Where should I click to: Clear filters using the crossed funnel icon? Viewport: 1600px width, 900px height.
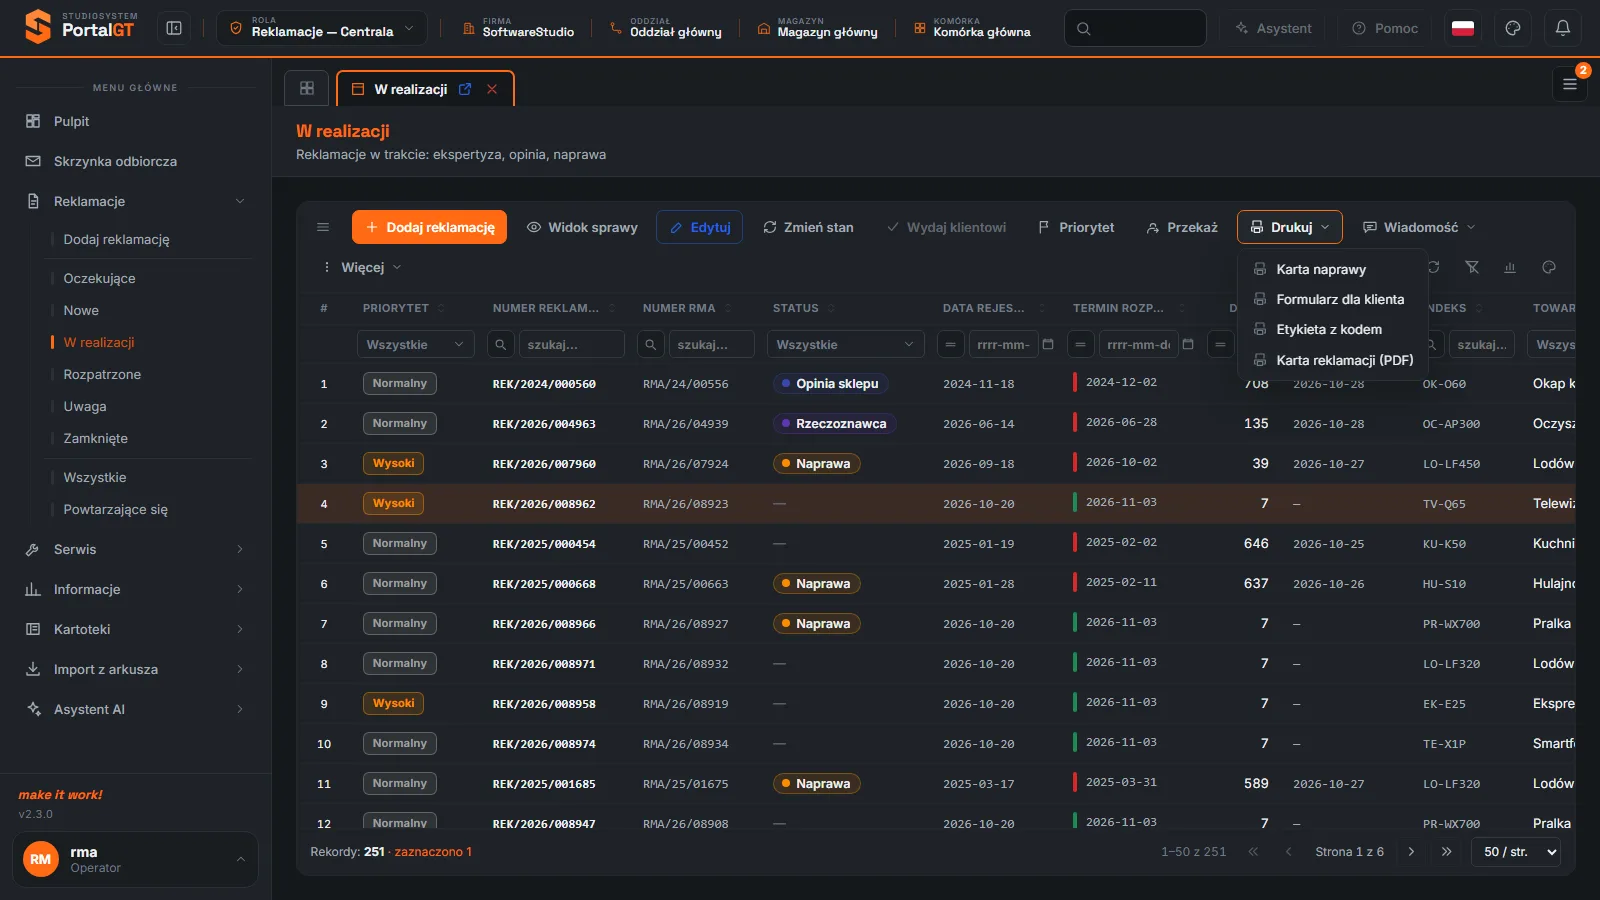[1472, 267]
